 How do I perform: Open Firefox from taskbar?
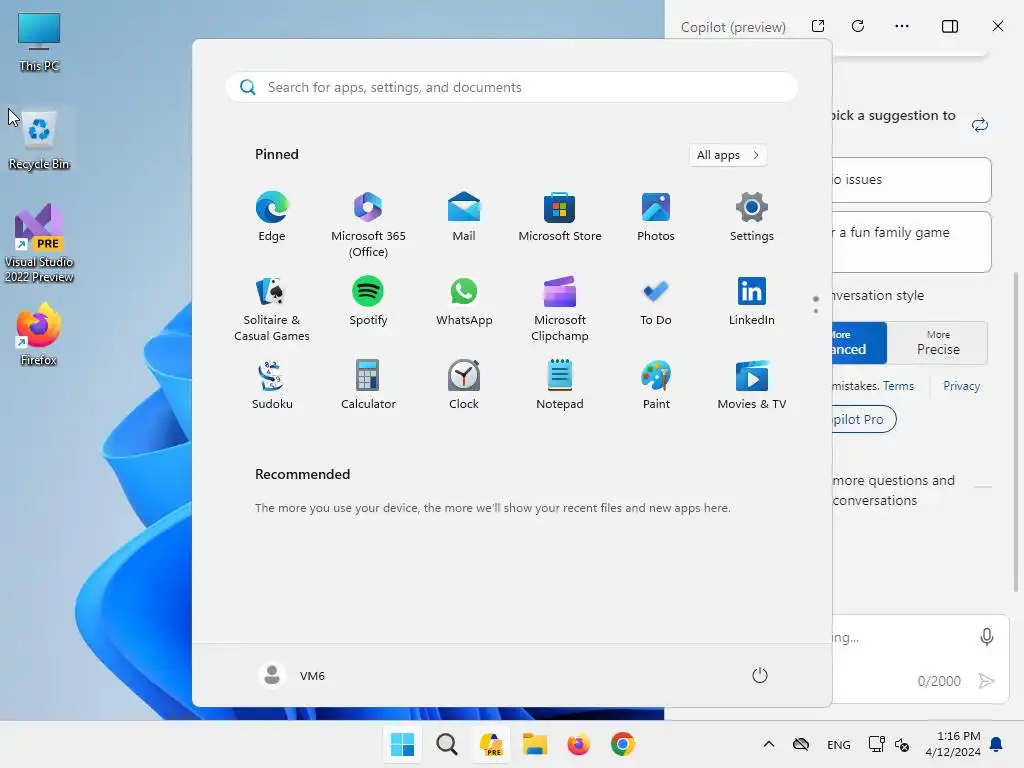click(x=579, y=744)
